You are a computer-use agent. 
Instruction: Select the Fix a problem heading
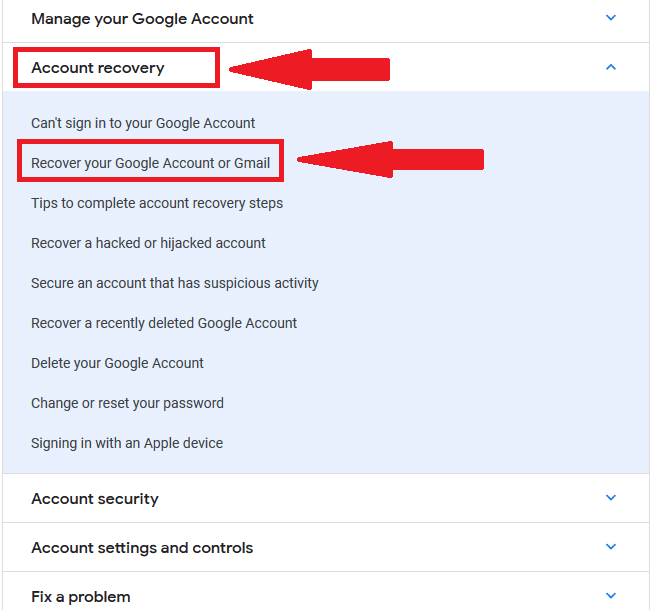[x=81, y=597]
